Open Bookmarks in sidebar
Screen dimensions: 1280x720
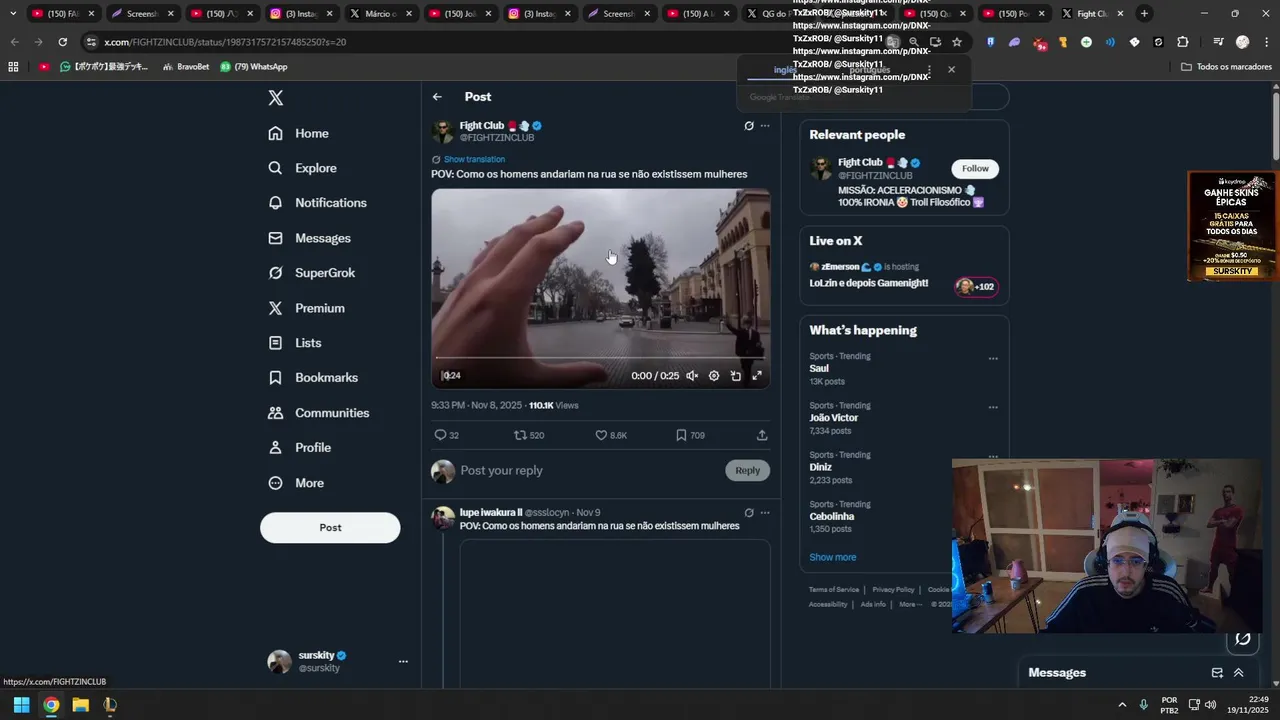point(312,378)
